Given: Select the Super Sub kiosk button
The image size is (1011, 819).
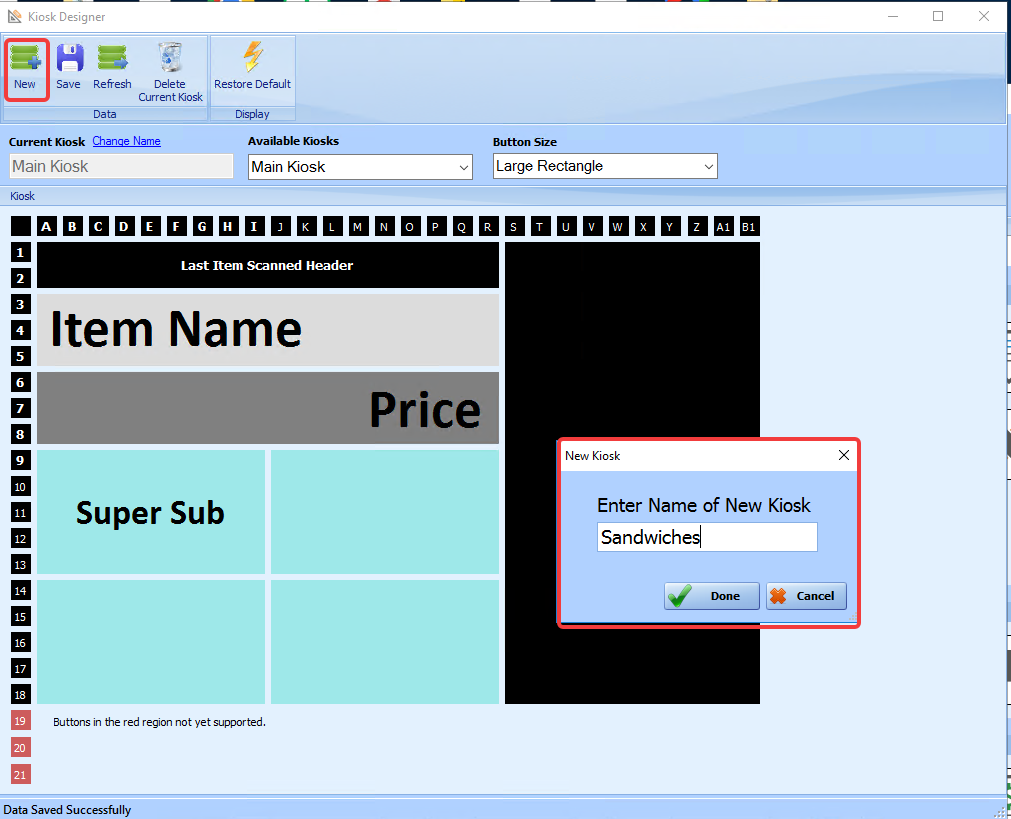Looking at the screenshot, I should (151, 512).
